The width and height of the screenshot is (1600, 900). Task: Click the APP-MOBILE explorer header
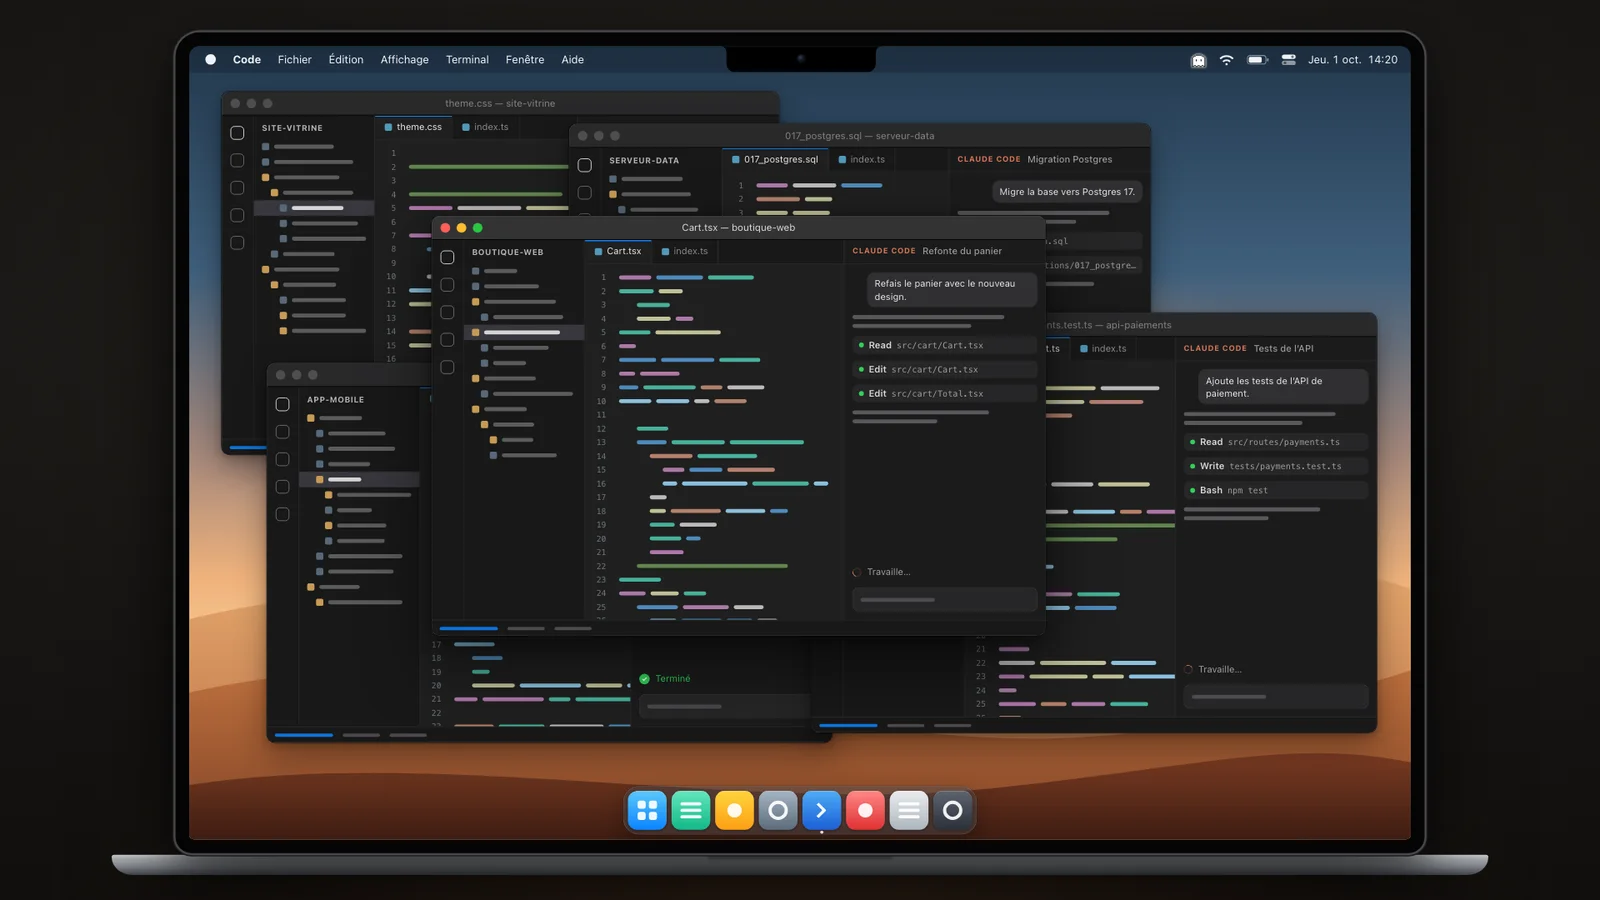pos(336,400)
